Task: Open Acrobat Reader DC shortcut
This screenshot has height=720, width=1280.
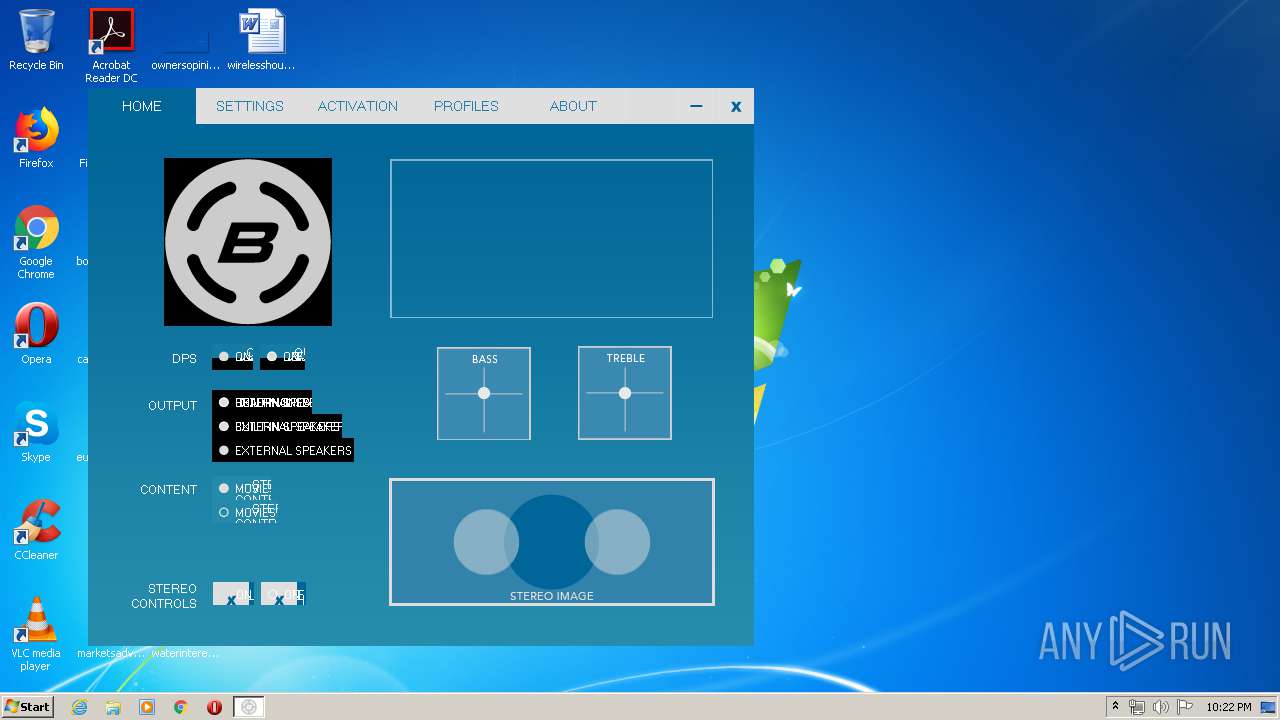Action: 111,46
